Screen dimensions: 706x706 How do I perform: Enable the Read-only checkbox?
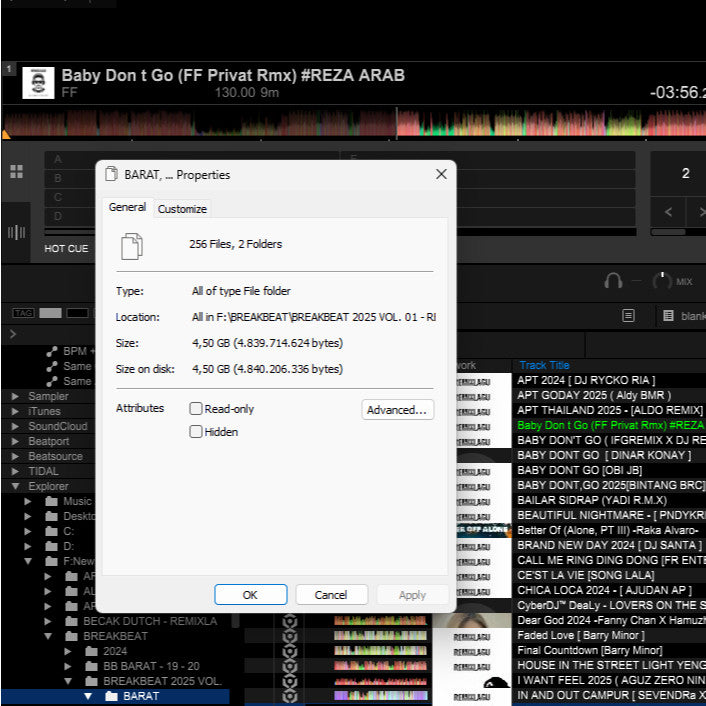tap(196, 408)
